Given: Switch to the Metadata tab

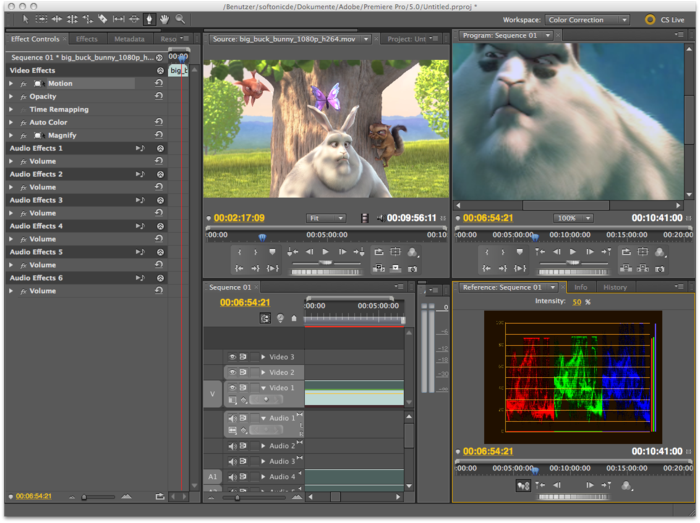Looking at the screenshot, I should (x=129, y=39).
